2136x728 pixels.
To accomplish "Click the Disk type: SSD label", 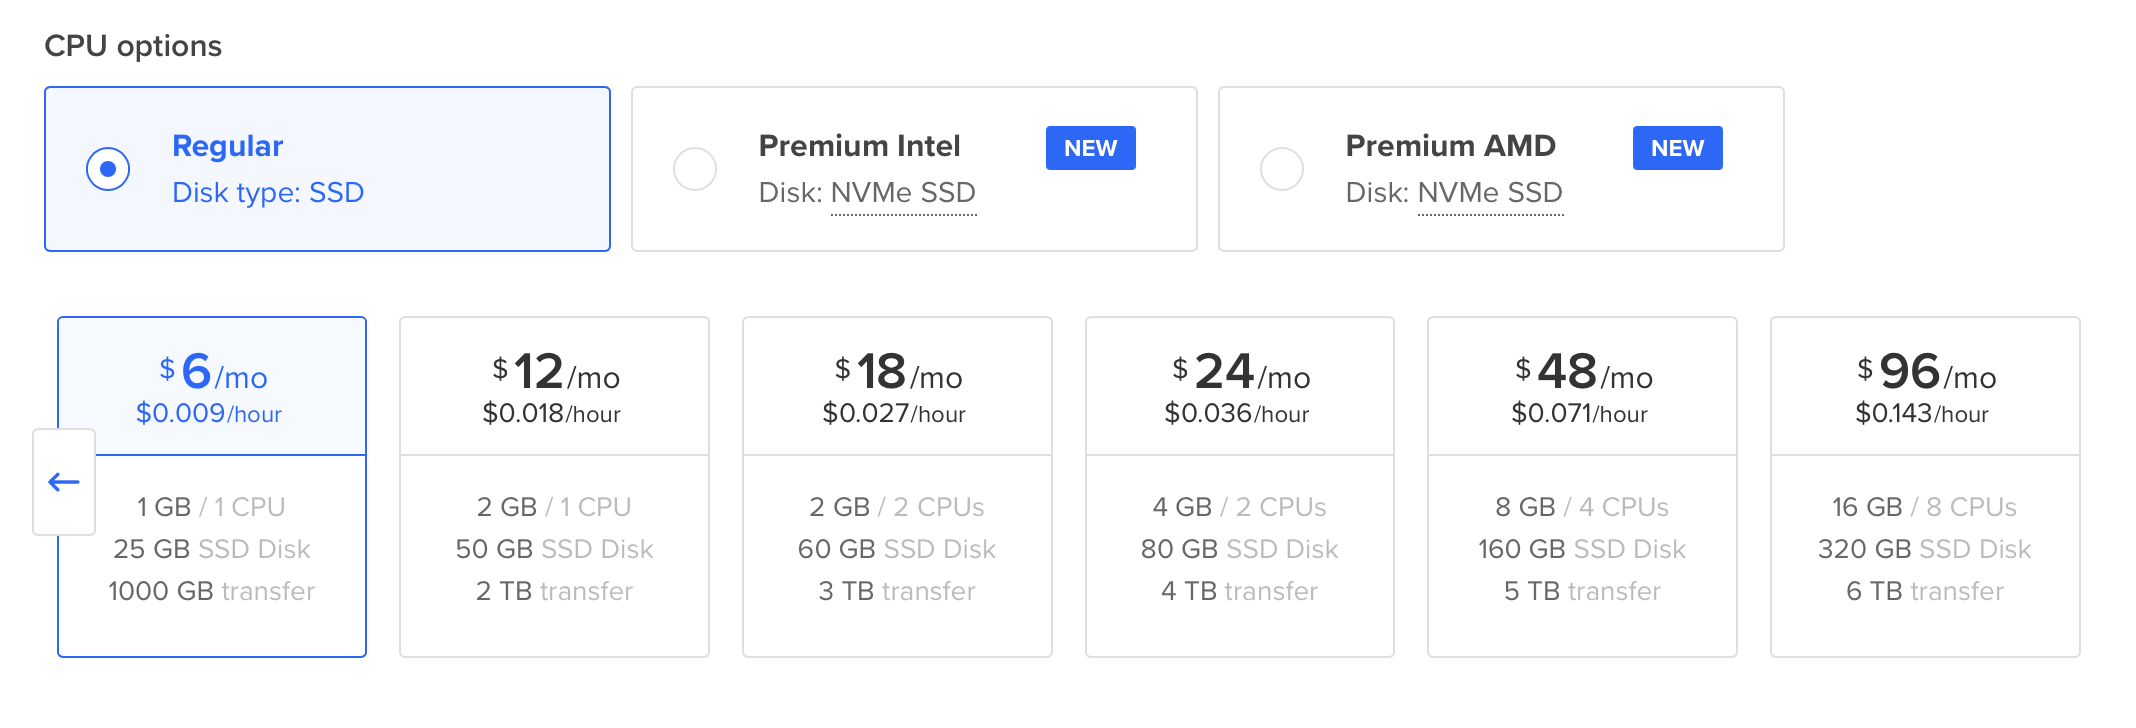I will coord(268,193).
